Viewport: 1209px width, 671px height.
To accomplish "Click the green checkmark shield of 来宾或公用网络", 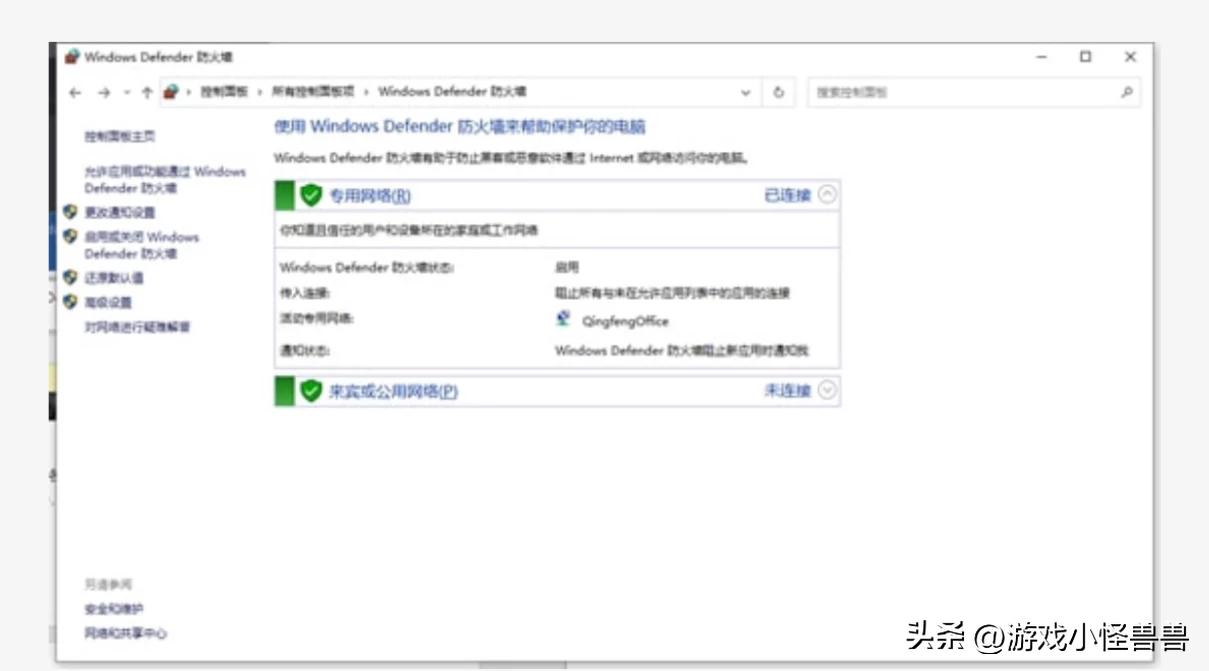I will point(313,389).
